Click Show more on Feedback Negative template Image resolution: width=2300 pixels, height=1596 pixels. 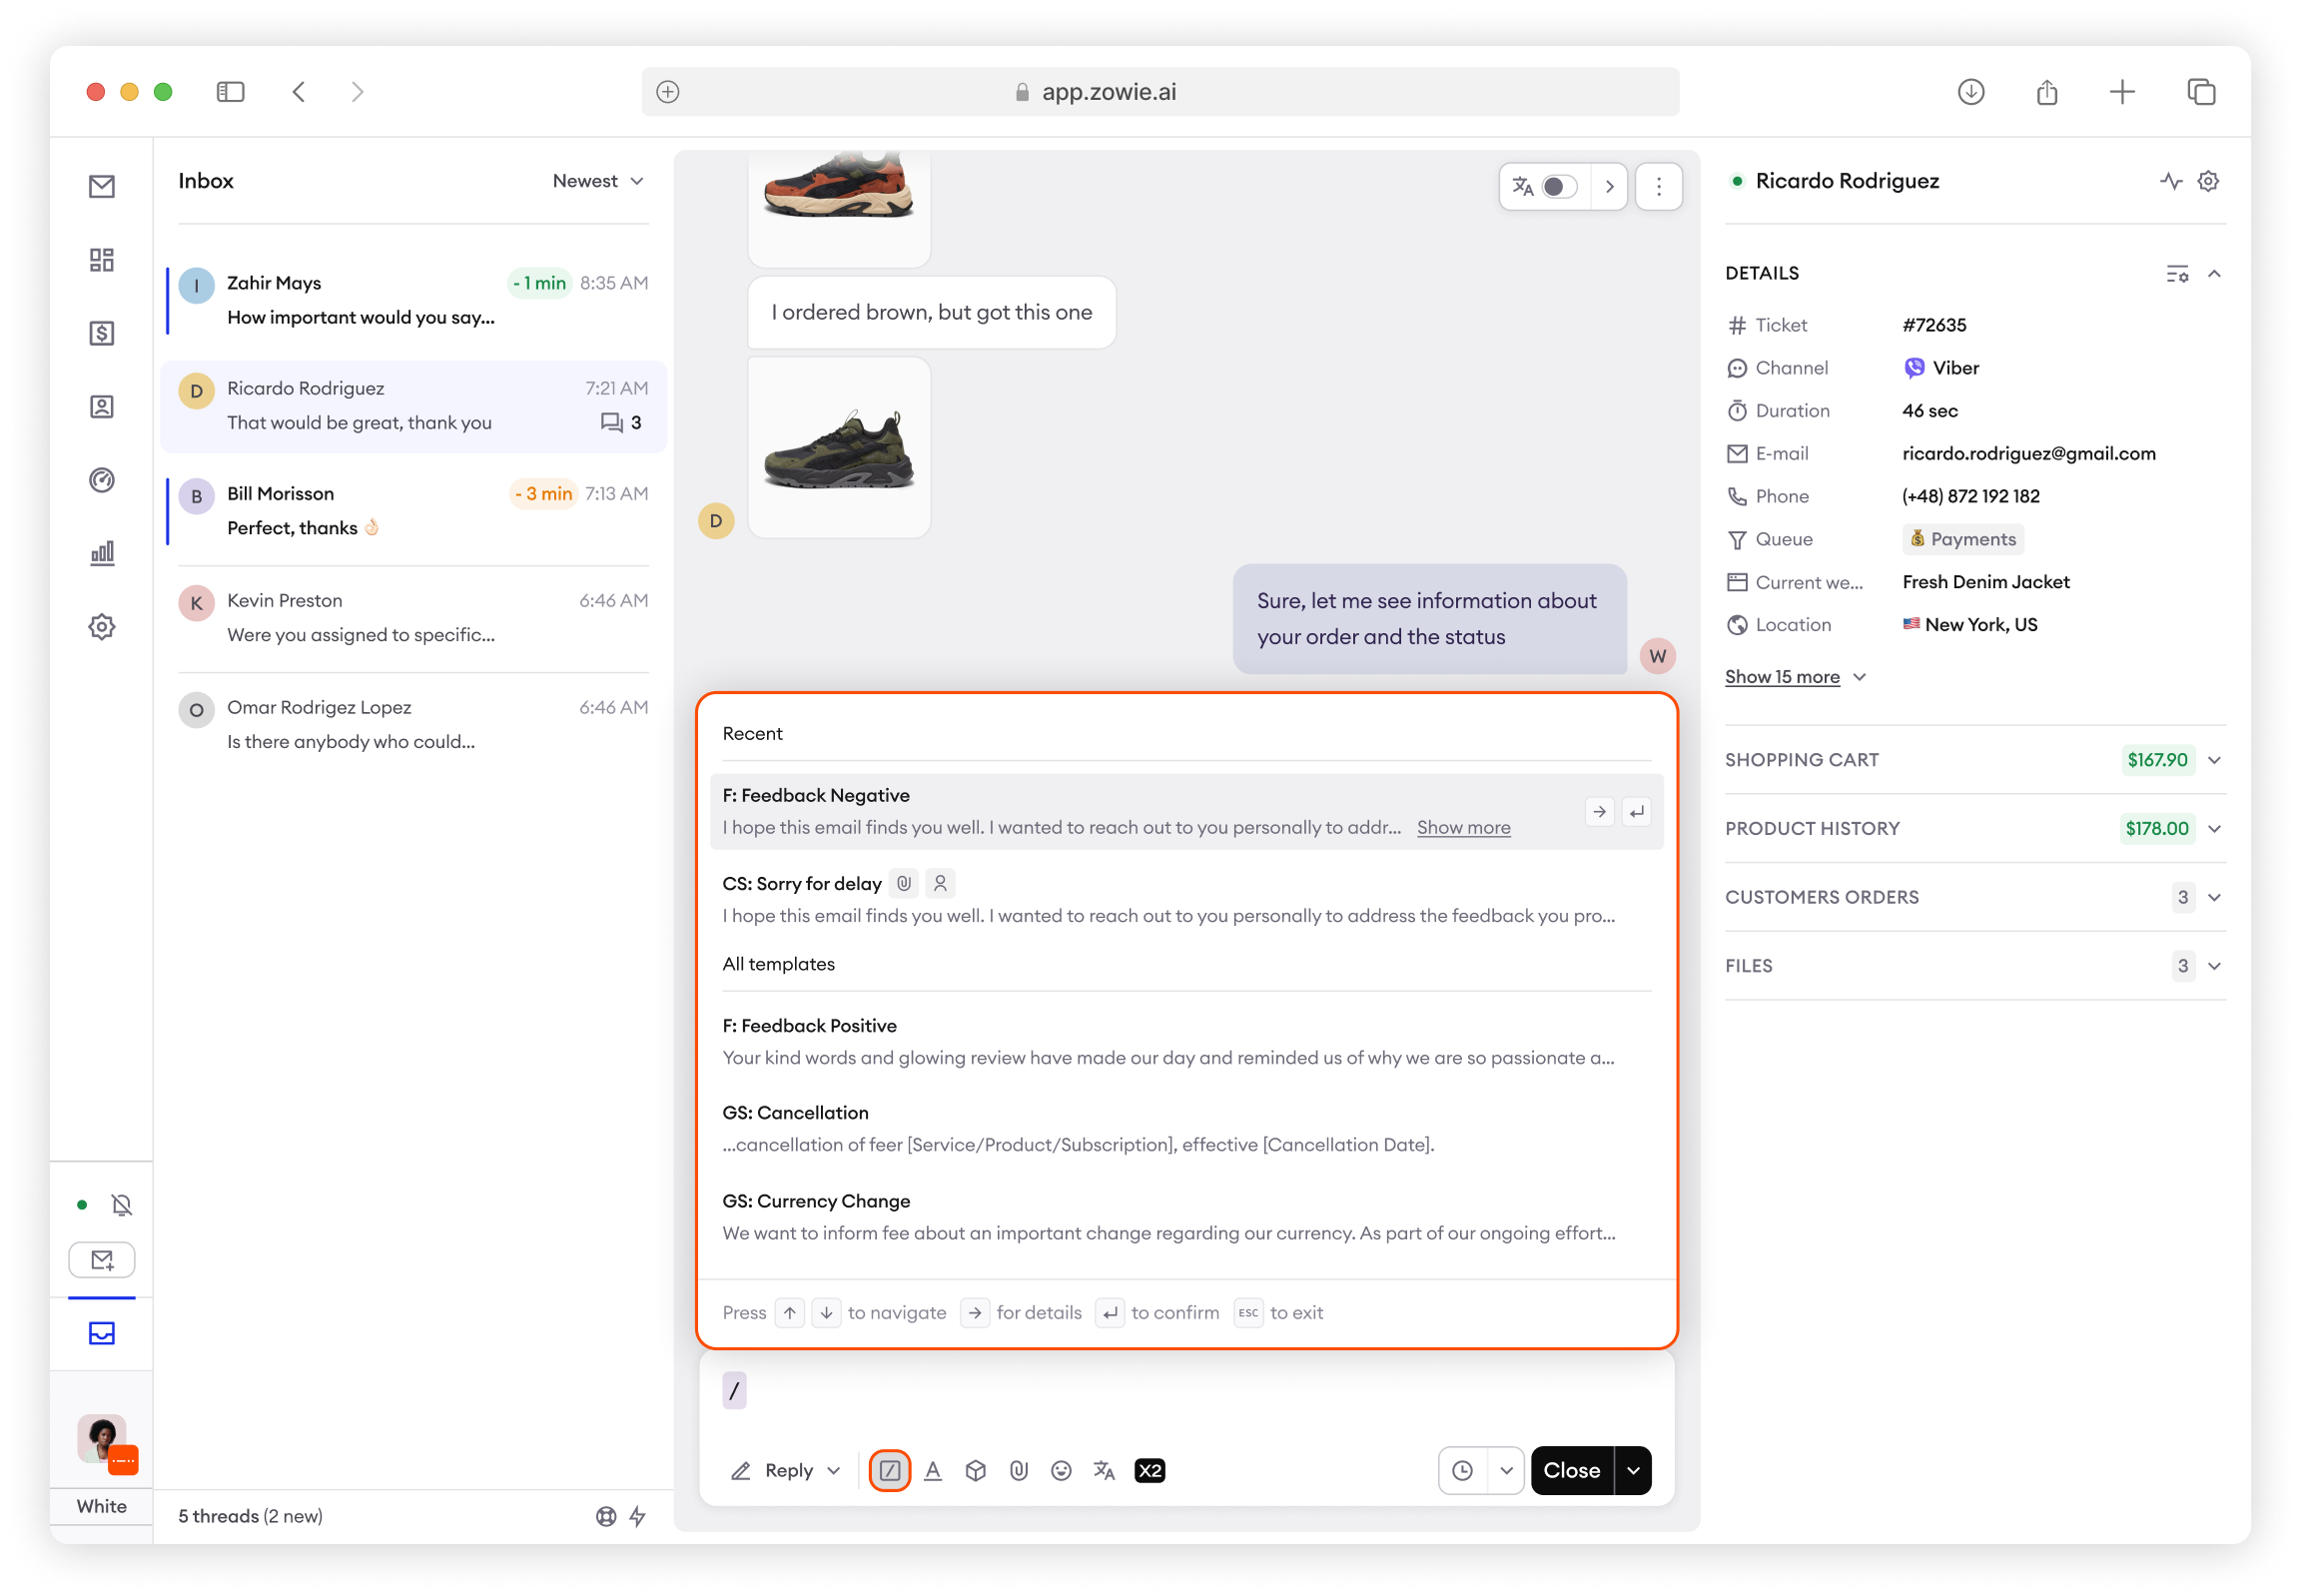click(x=1463, y=828)
